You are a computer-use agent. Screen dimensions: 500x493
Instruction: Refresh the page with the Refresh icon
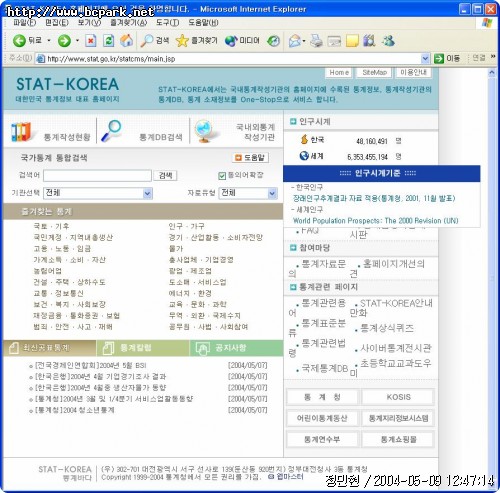click(108, 41)
